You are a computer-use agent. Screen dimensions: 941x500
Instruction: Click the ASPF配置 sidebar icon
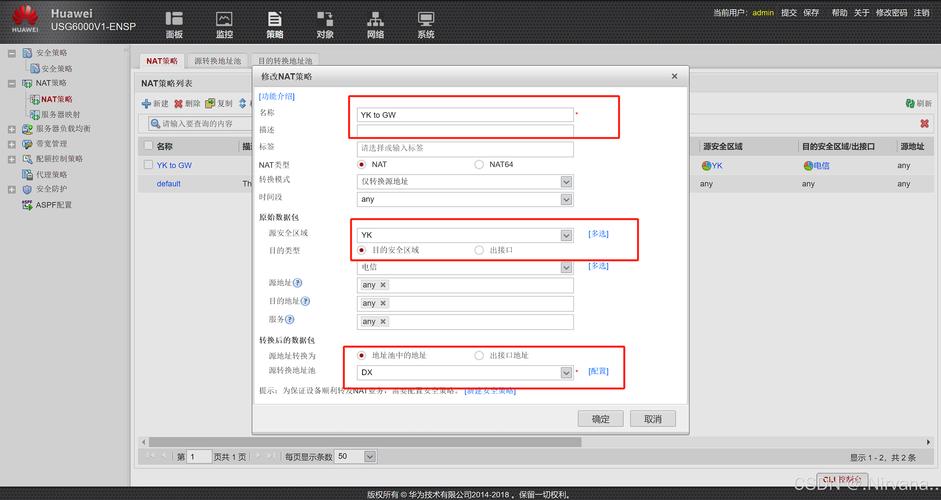click(x=28, y=205)
